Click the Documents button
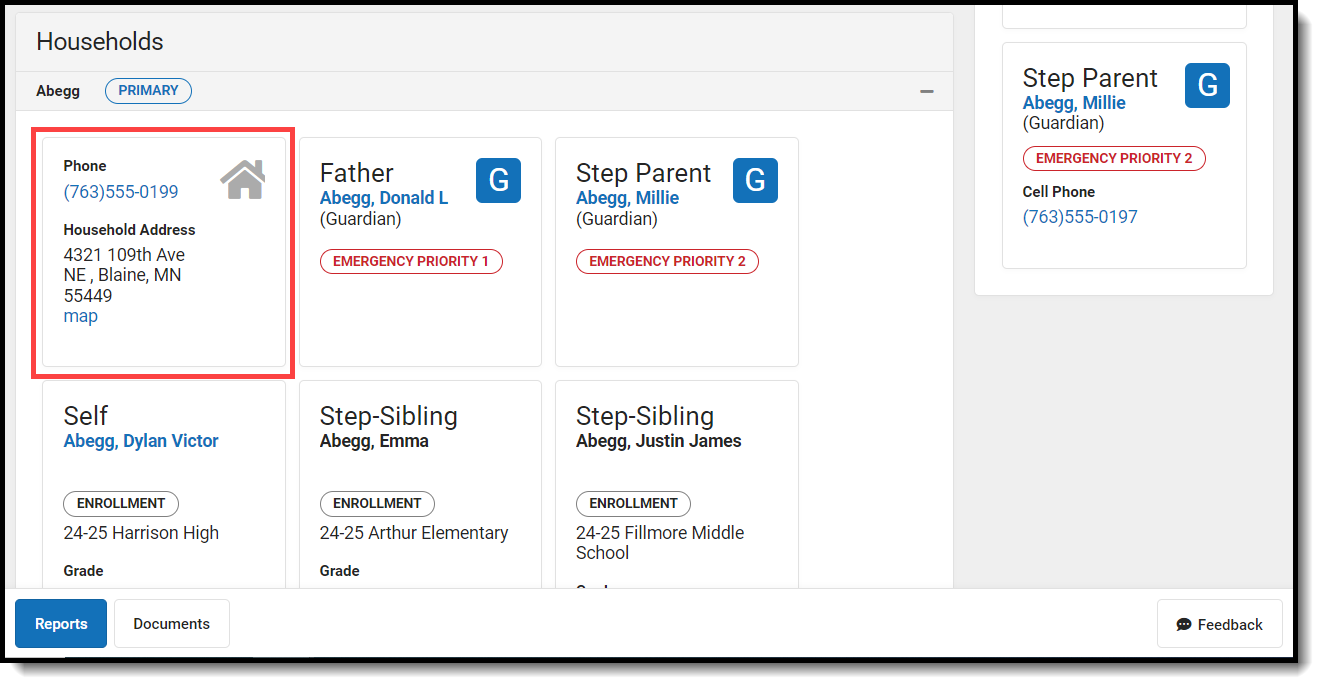This screenshot has width=1323, height=688. point(172,624)
